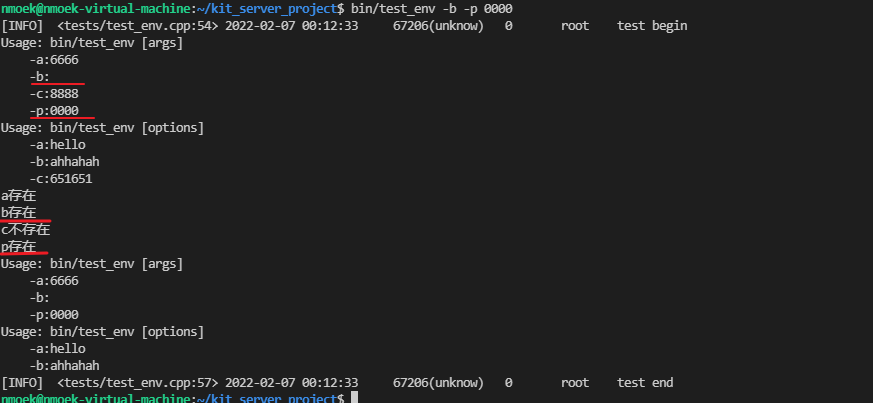The height and width of the screenshot is (403, 873).
Task: Click the 'test end' log message
Action: (645, 383)
